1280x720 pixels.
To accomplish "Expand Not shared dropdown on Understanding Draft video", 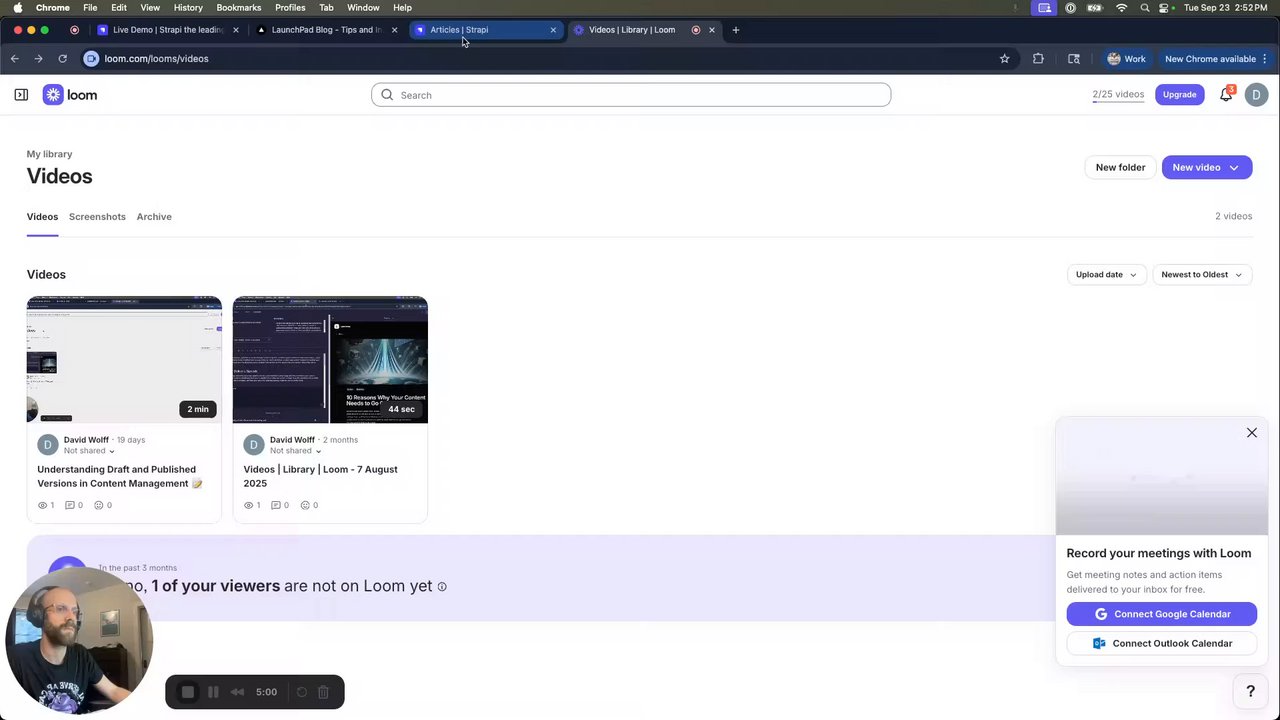I will [89, 451].
